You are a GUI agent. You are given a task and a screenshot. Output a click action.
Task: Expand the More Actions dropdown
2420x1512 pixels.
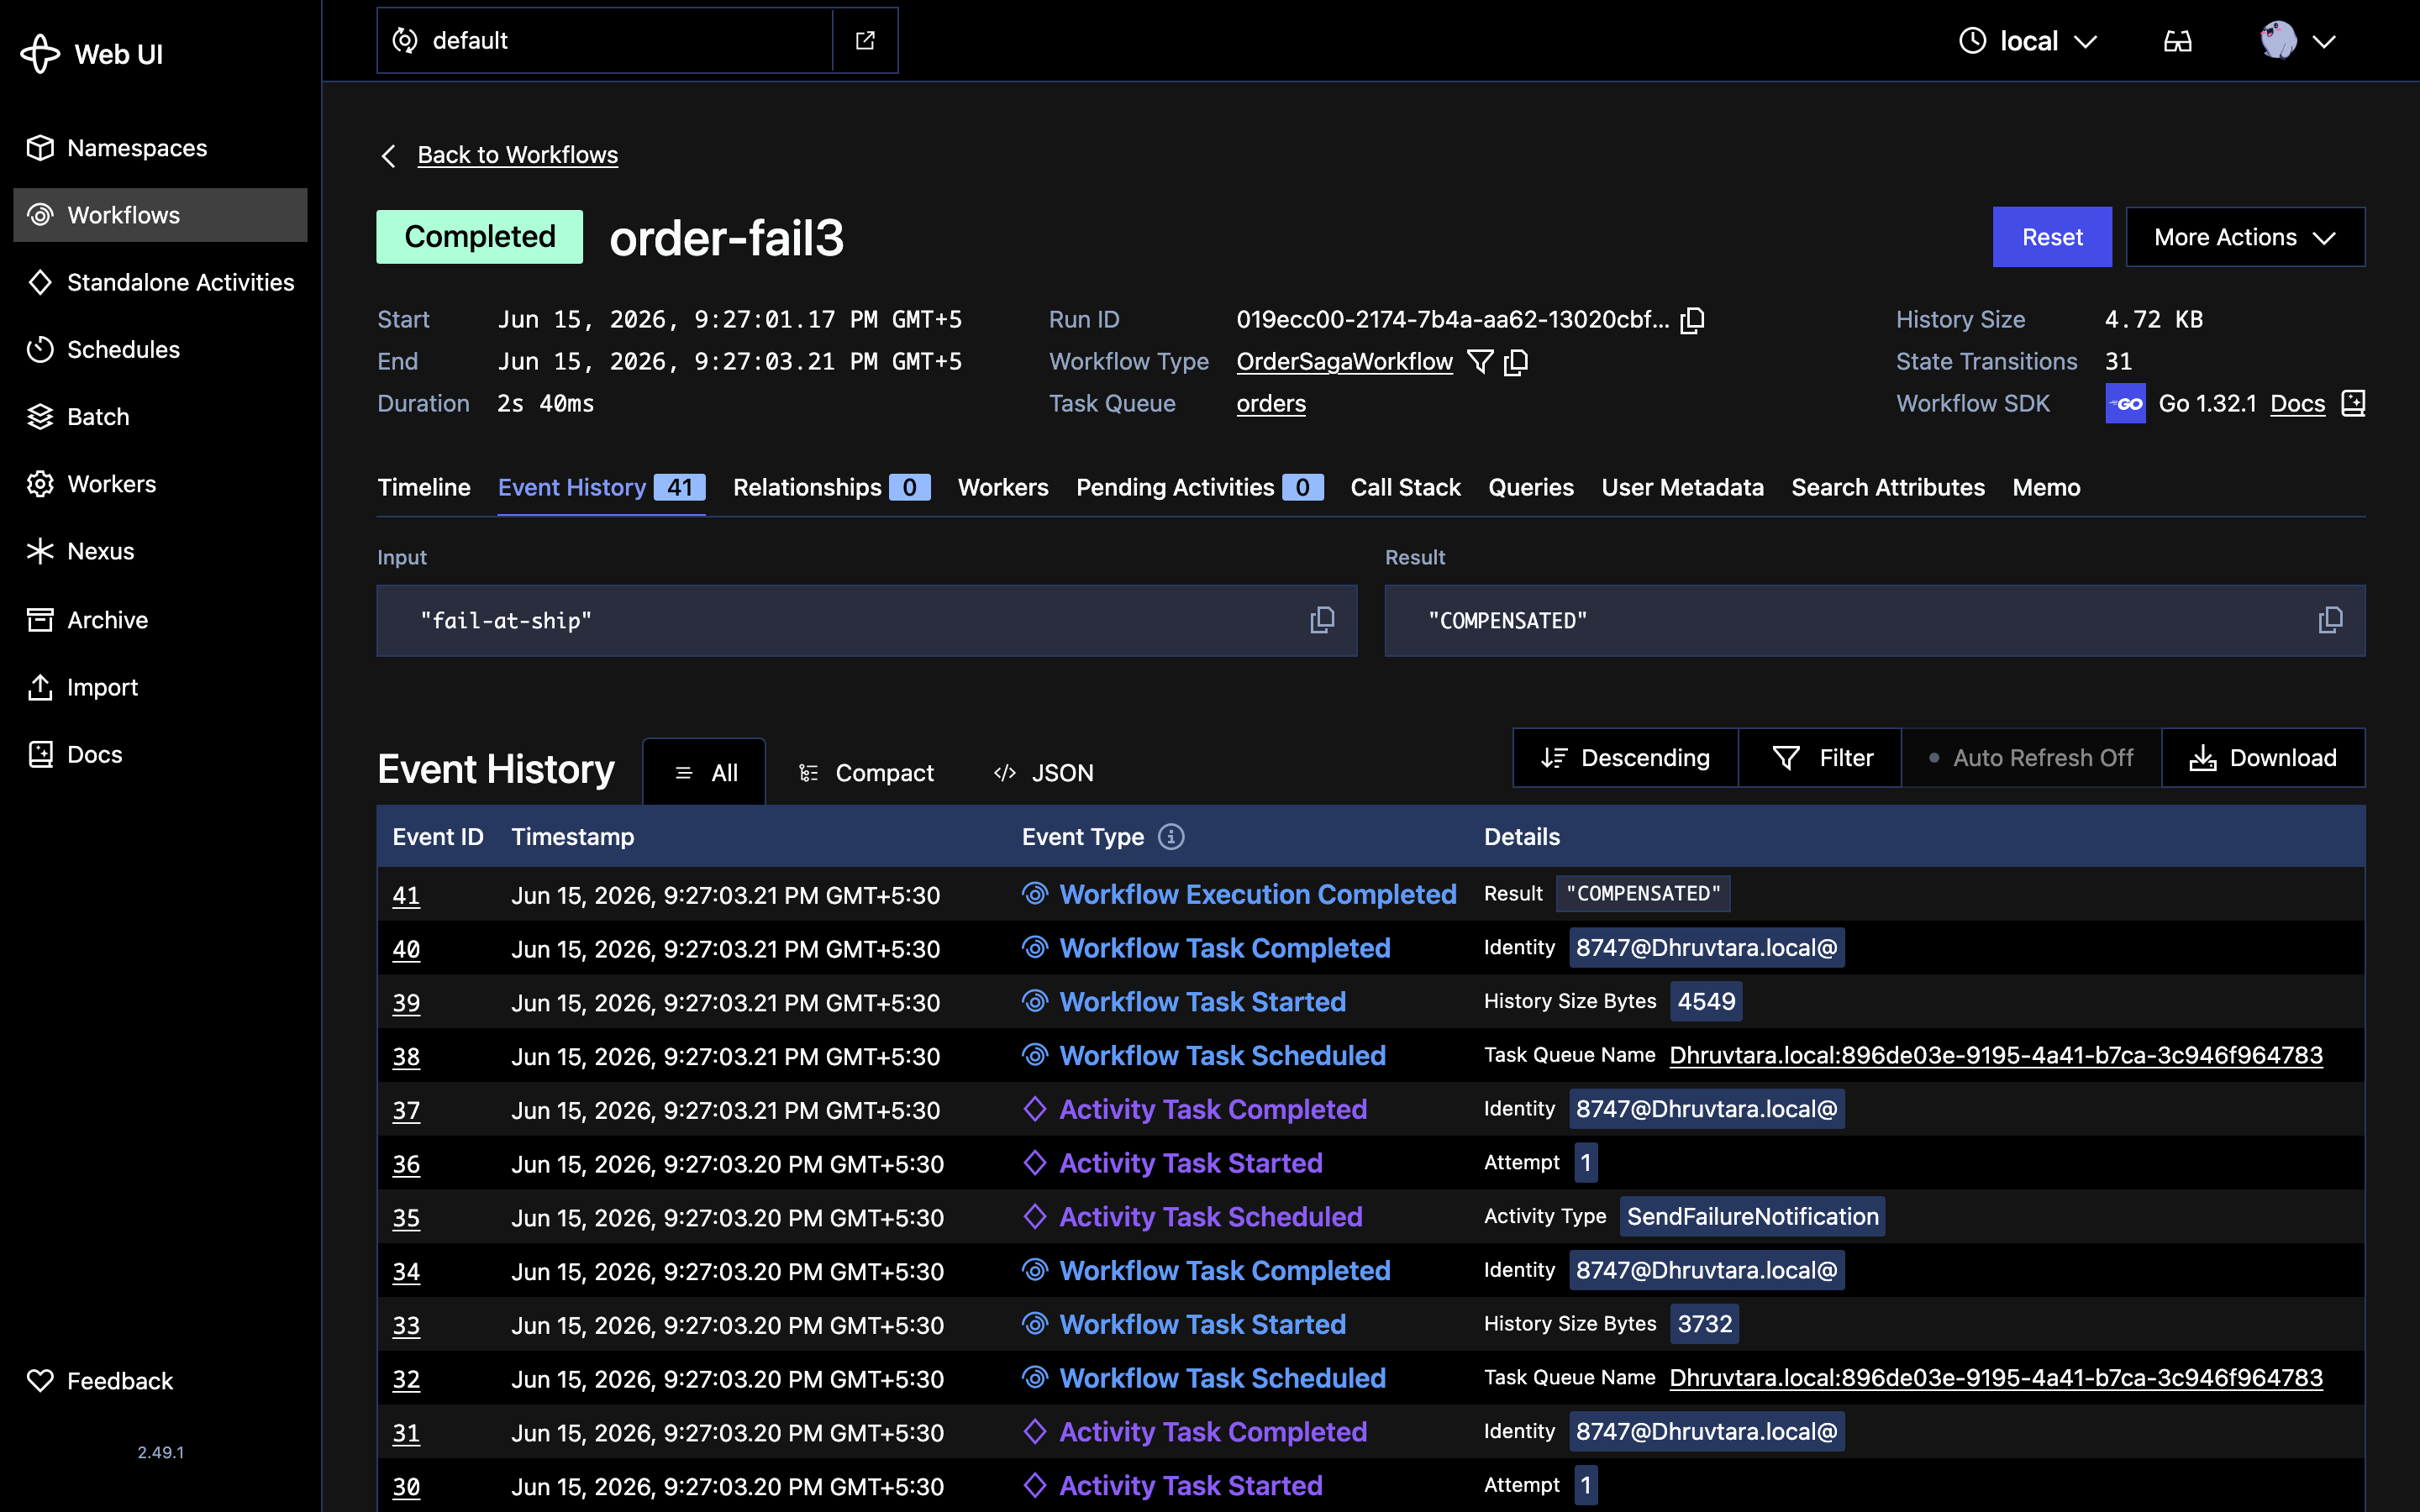coord(2245,237)
